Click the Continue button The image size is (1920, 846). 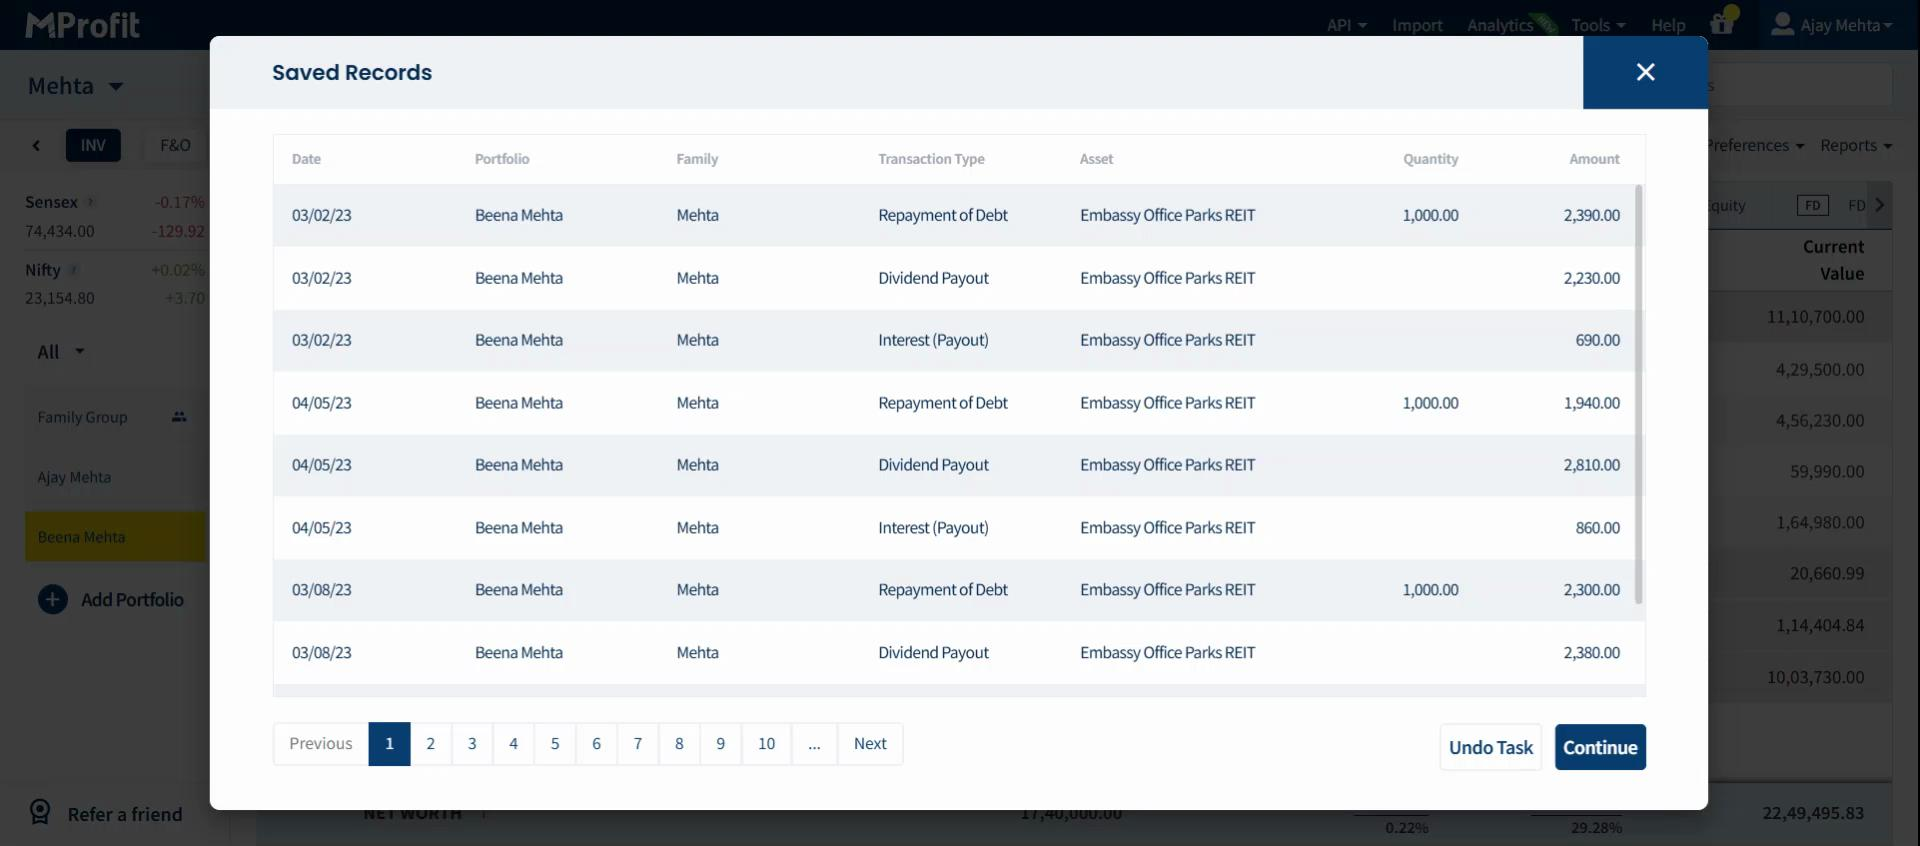[1600, 747]
